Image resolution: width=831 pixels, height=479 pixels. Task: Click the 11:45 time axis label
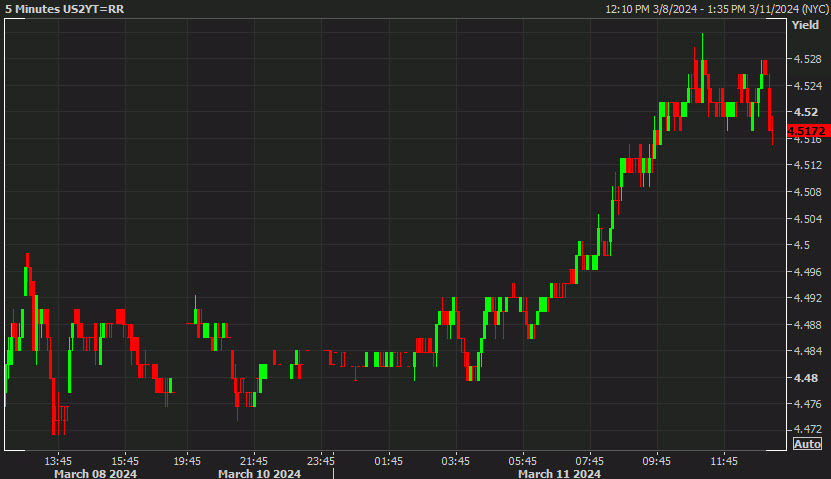pyautogui.click(x=724, y=461)
